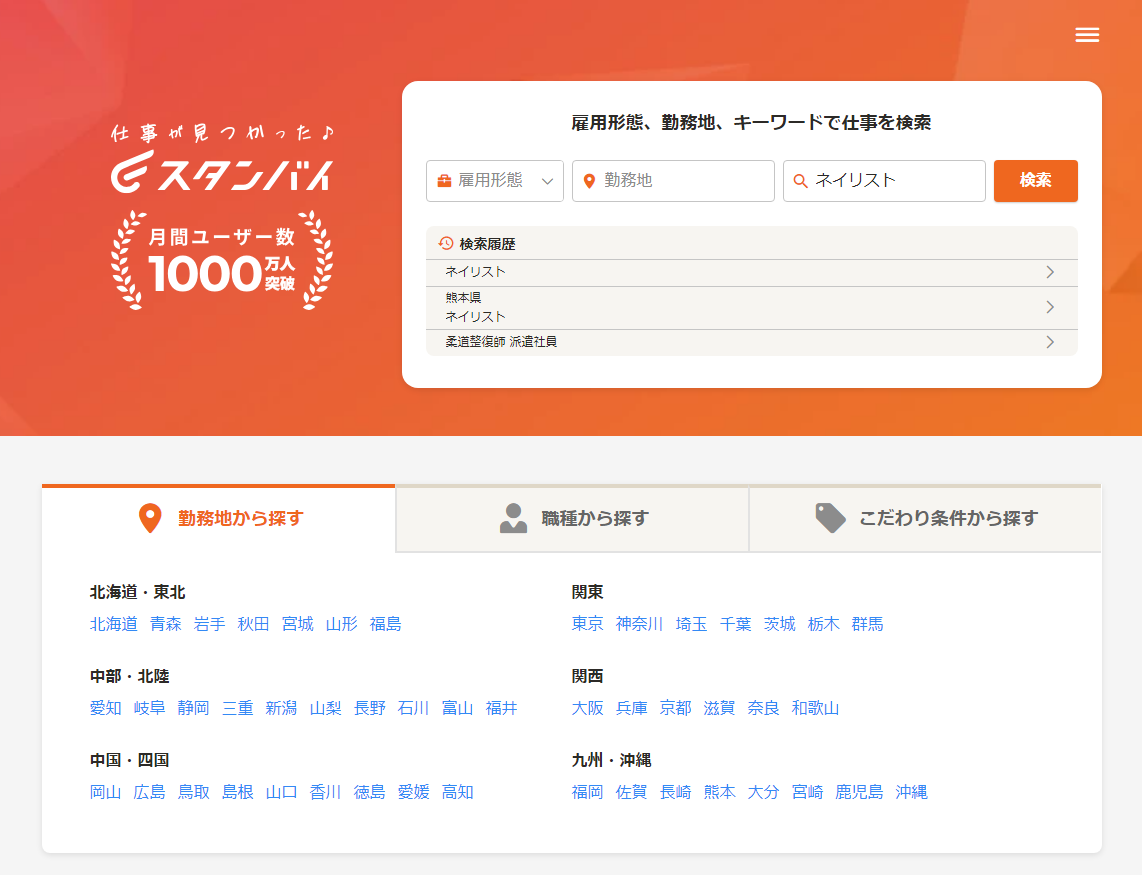Open the 岡山 link
1142x875 pixels.
coord(106,792)
